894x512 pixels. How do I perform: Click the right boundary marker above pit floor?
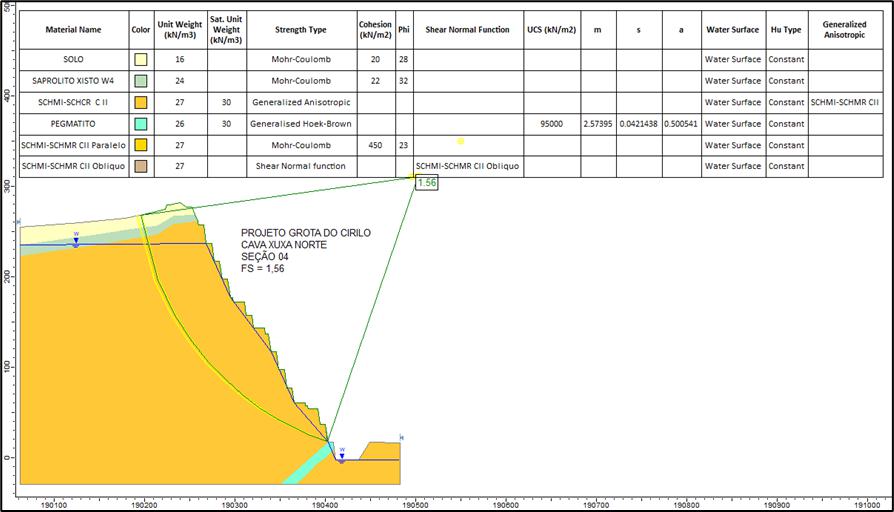(401, 437)
